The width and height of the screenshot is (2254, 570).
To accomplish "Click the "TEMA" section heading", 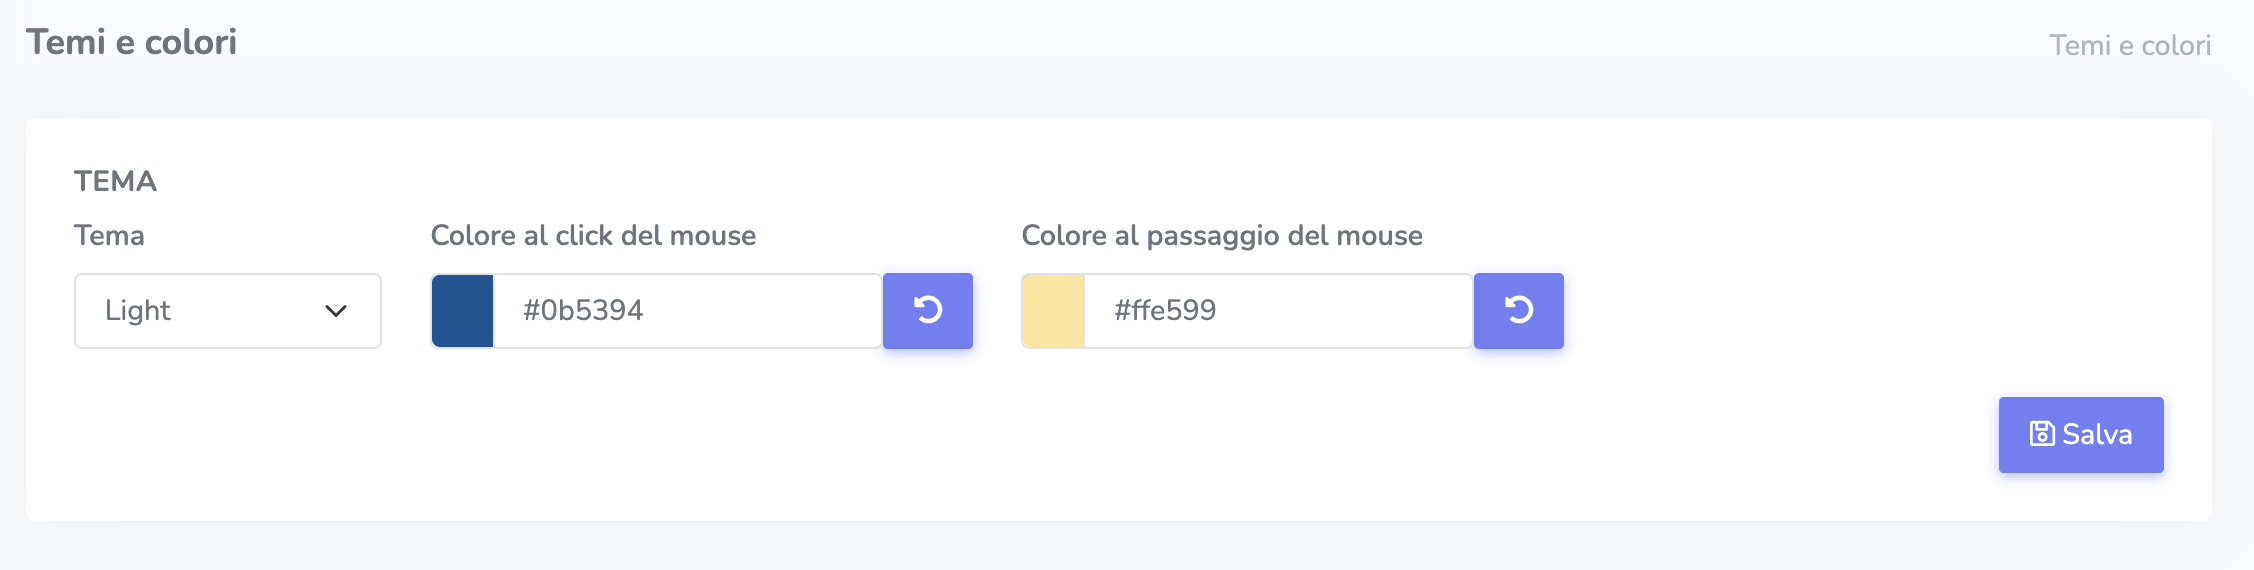I will pos(116,181).
